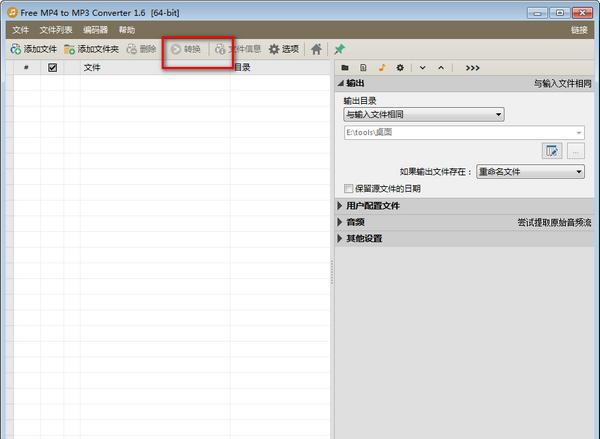The height and width of the screenshot is (439, 600).
Task: Click the browse '...' button next to the path
Action: 576,151
